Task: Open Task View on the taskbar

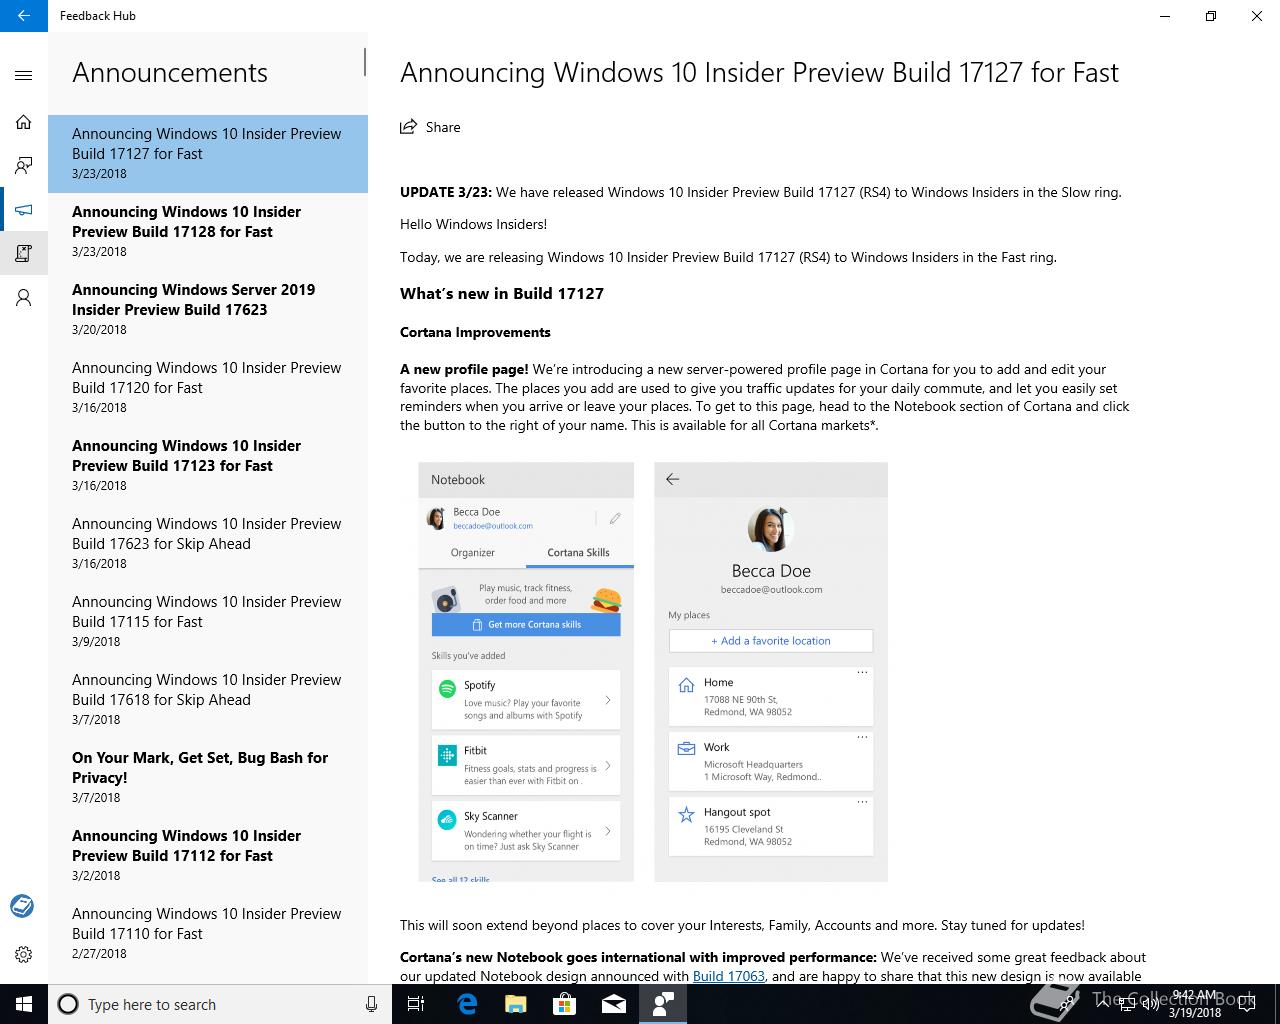Action: point(416,1004)
